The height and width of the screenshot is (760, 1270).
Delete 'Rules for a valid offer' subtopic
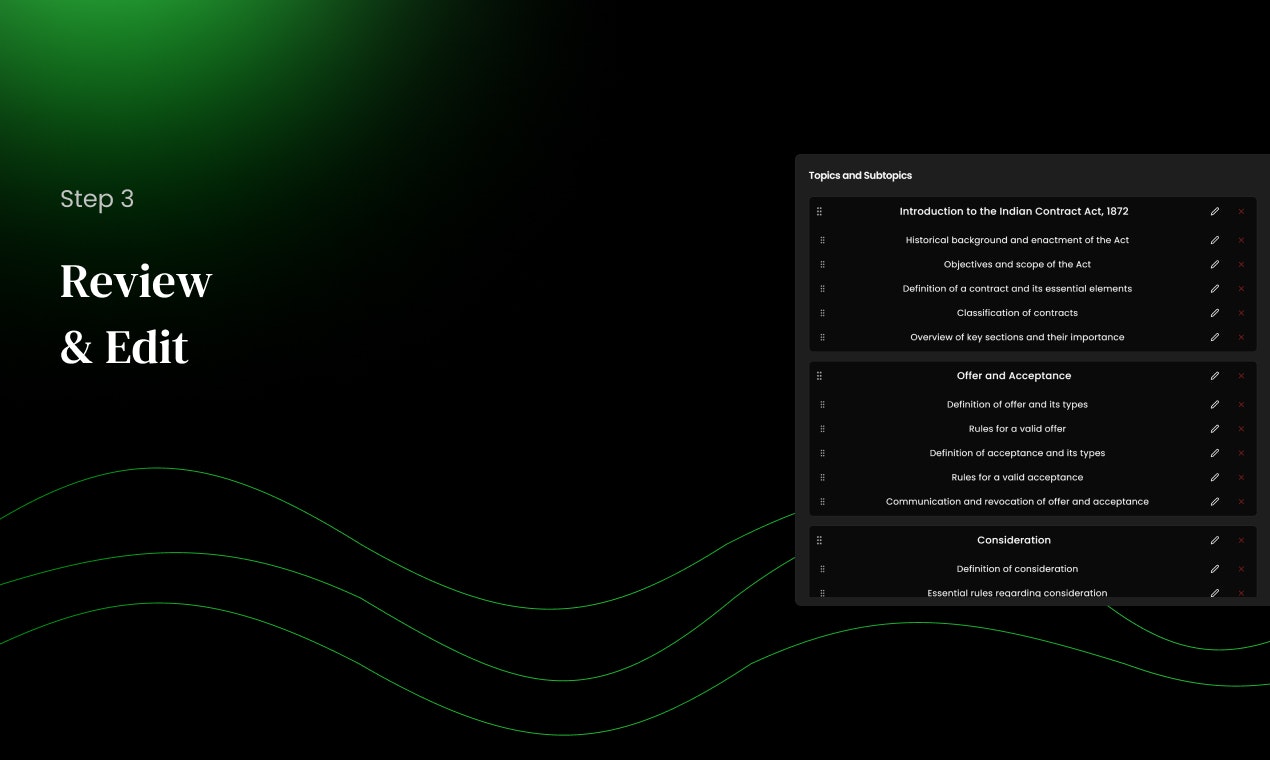click(1241, 429)
